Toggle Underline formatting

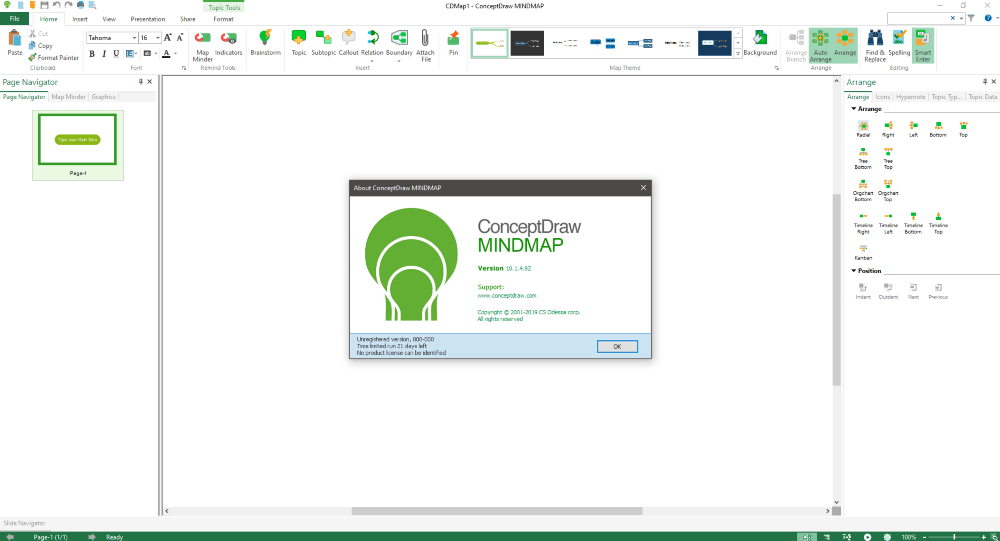pos(116,54)
